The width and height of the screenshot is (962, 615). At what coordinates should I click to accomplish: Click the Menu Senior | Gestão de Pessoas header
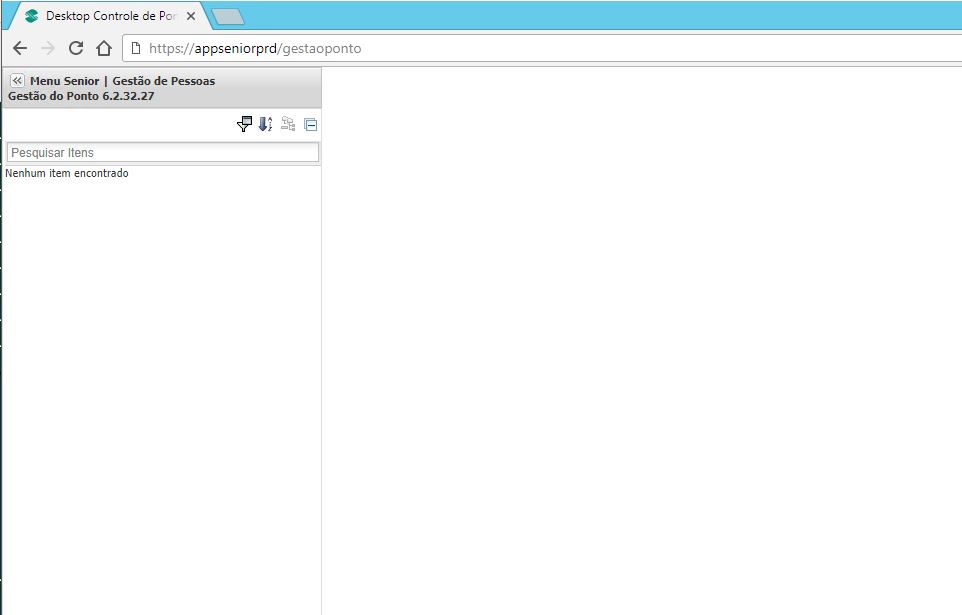(x=122, y=81)
